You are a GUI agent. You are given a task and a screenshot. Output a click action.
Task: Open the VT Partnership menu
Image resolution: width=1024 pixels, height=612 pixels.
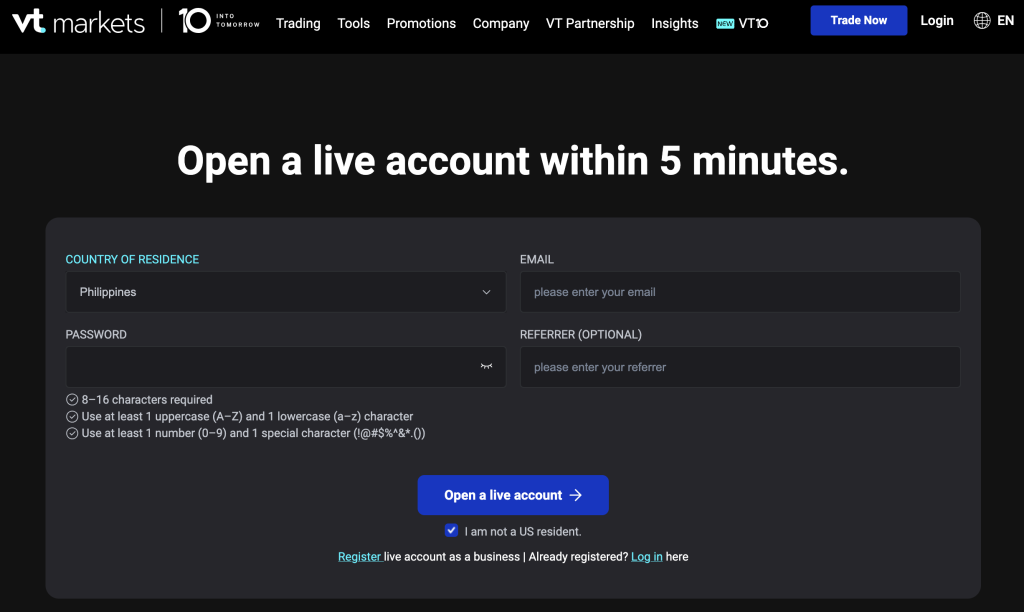(x=590, y=23)
